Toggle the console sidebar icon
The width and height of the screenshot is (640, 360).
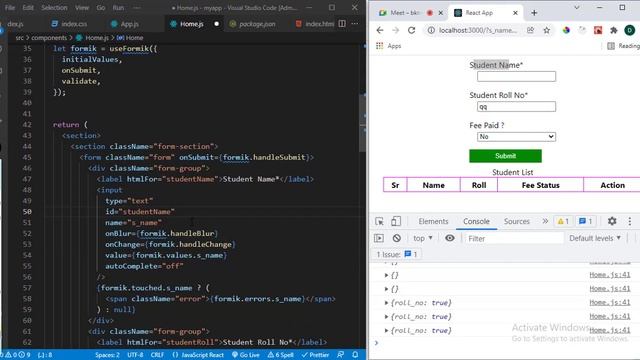pos(379,238)
